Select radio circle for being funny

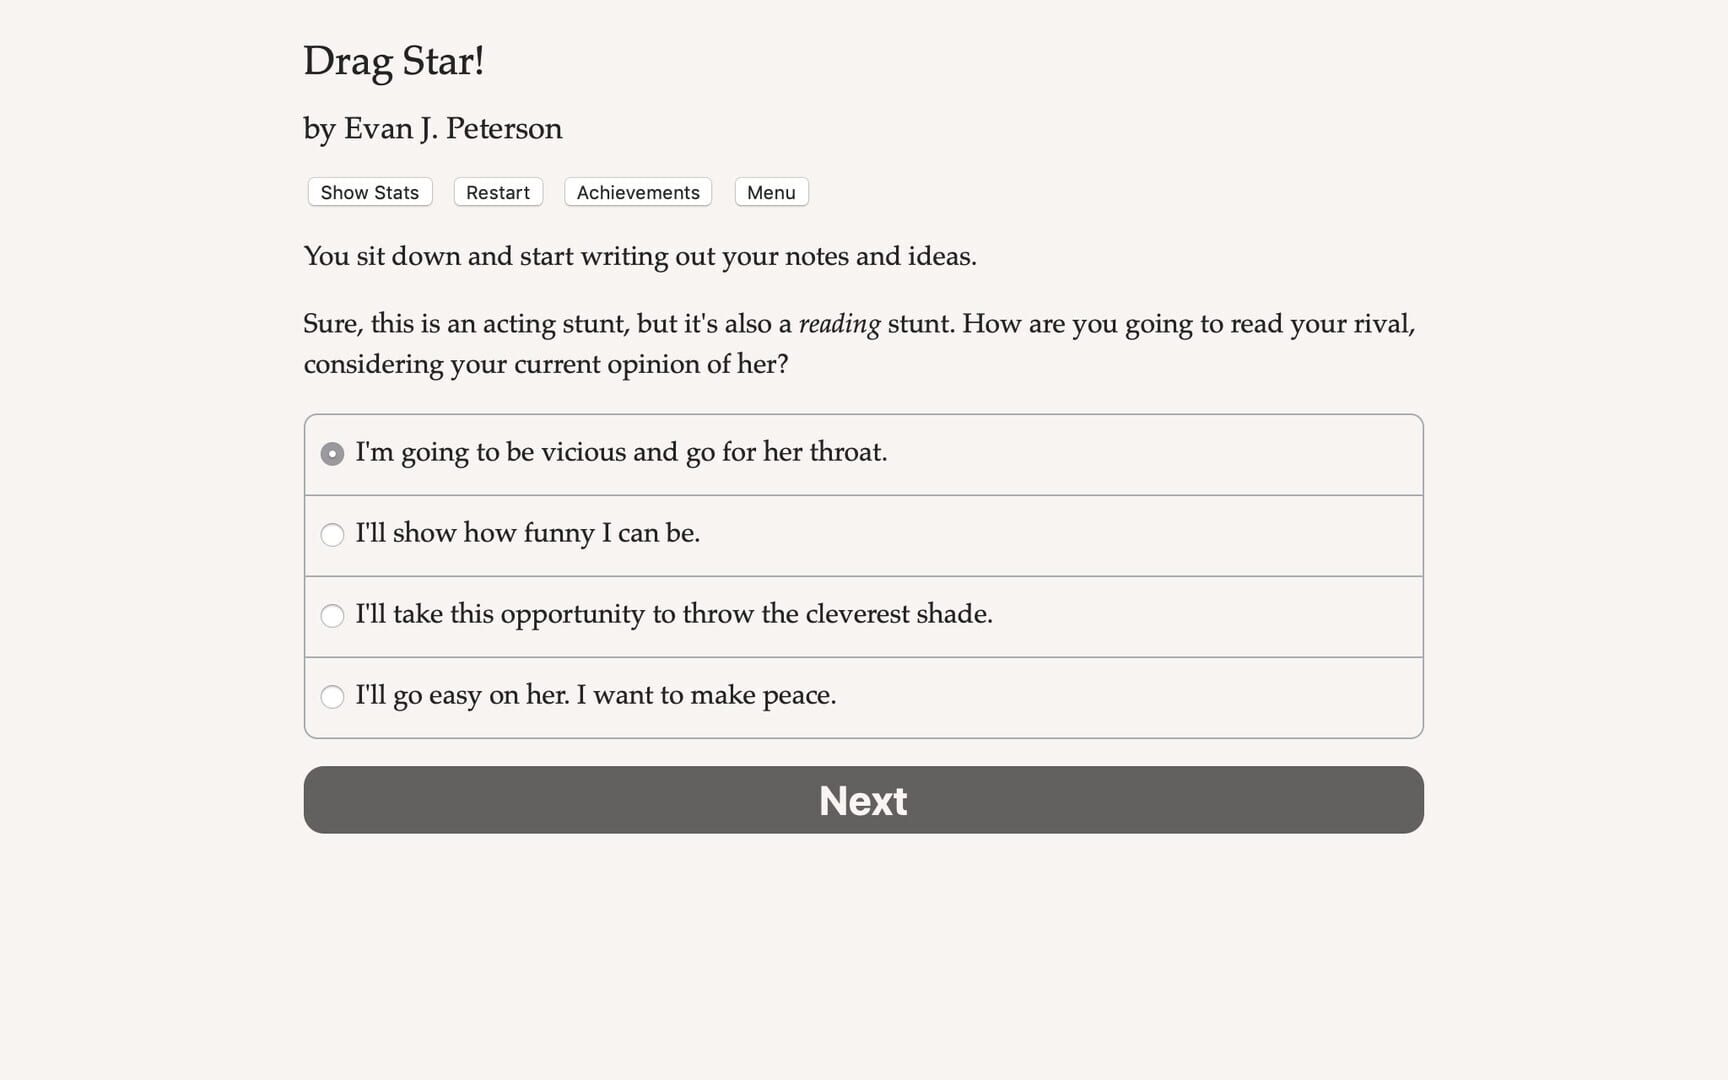(332, 535)
